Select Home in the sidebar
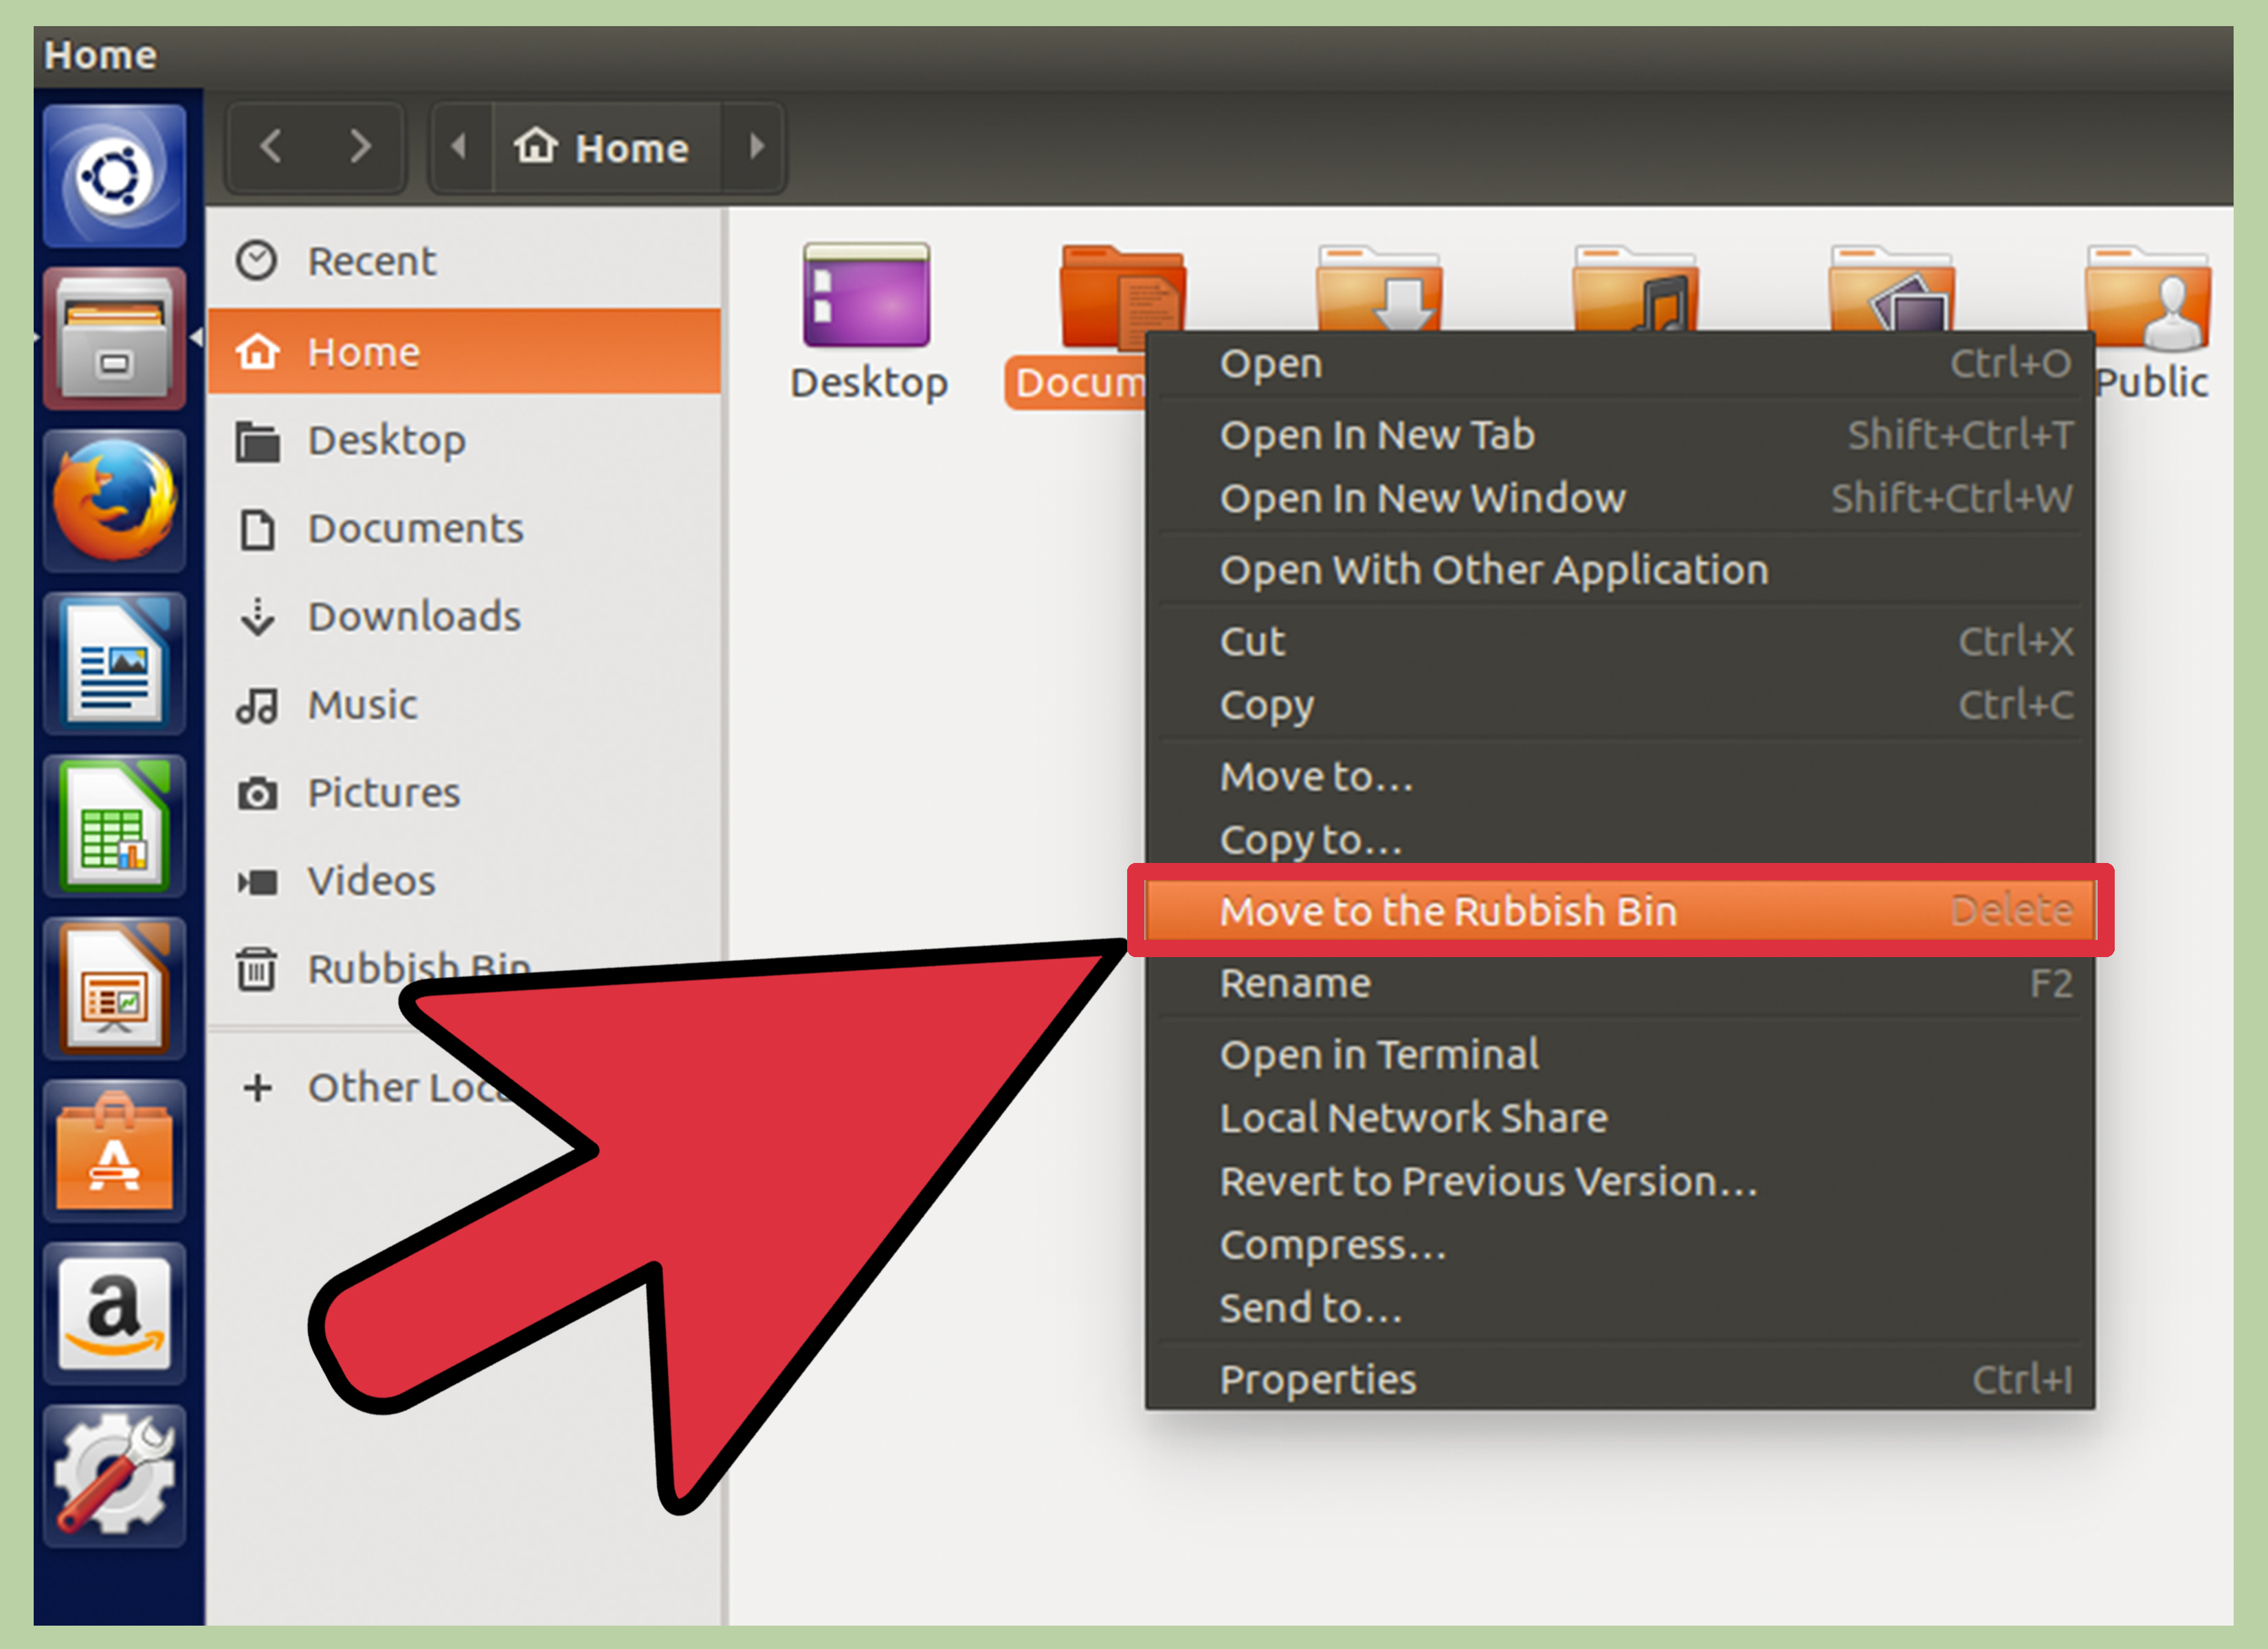Screen dimensions: 2268x1649 click(x=464, y=351)
